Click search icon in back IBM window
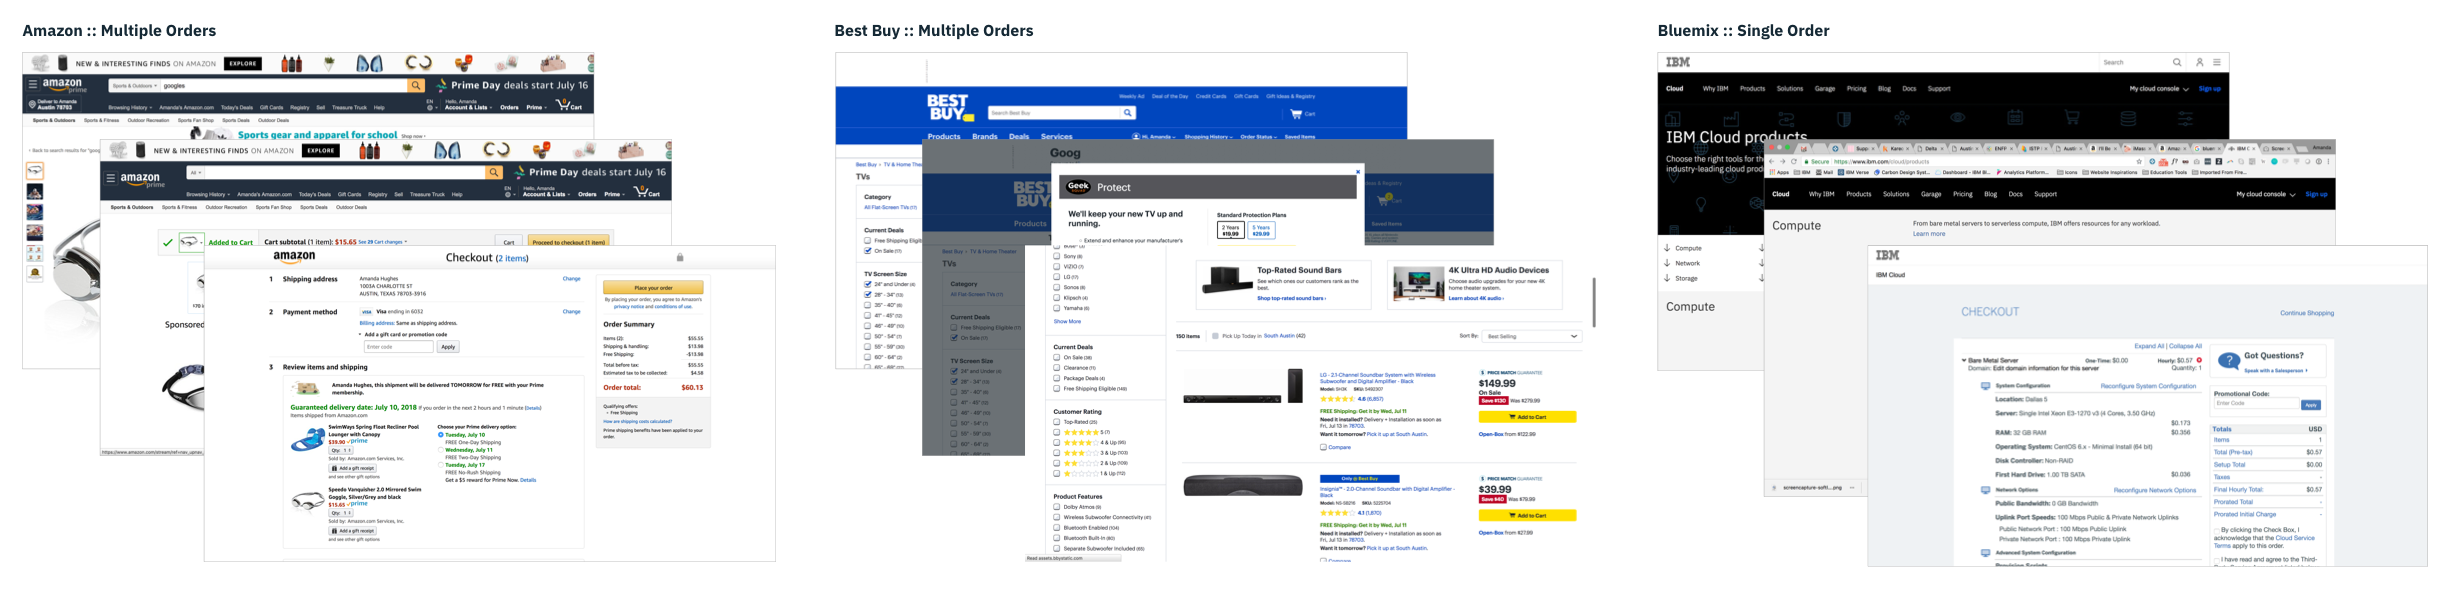This screenshot has height=591, width=2449. click(2176, 62)
